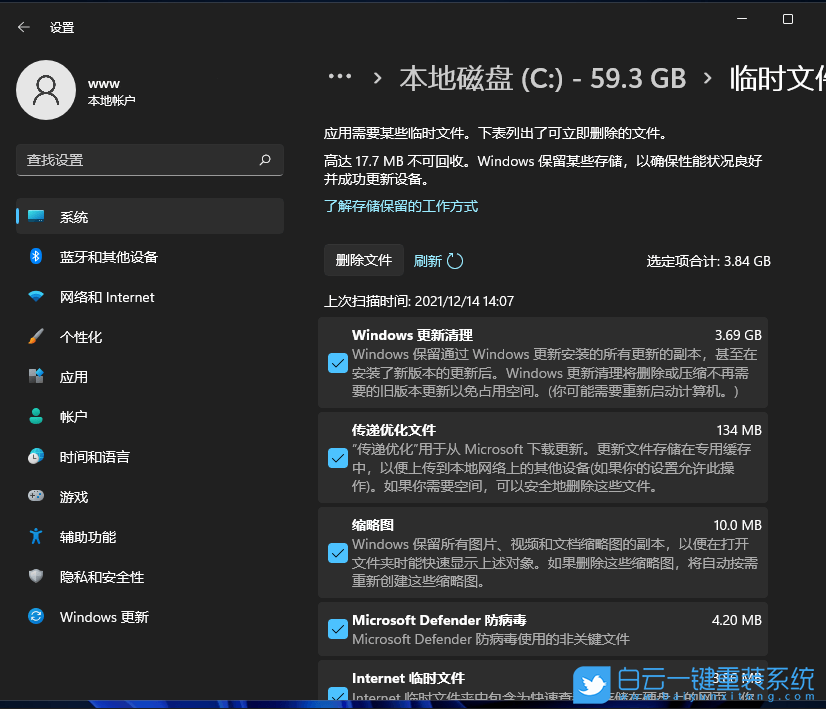Screen dimensions: 826x709
Task: Uncheck the 传递优化文件 checkbox
Action: click(x=337, y=458)
